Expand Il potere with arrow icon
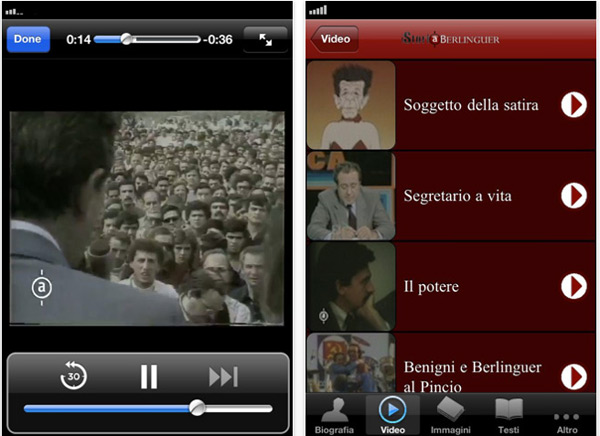Image resolution: width=600 pixels, height=436 pixels. click(x=574, y=286)
